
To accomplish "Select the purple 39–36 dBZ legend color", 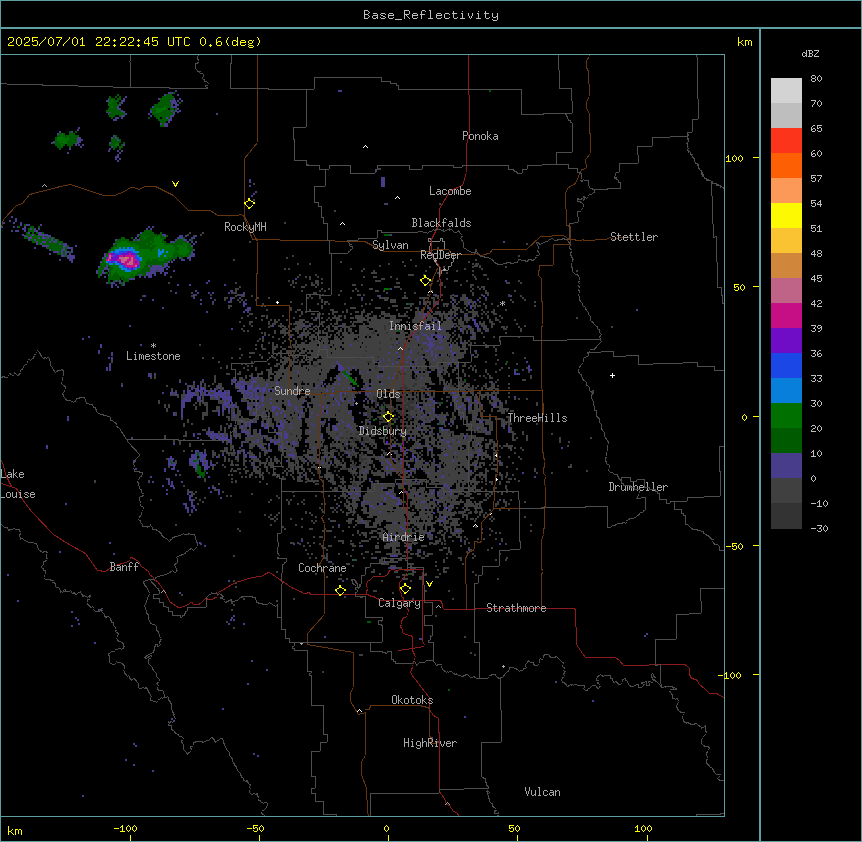I will (x=786, y=341).
